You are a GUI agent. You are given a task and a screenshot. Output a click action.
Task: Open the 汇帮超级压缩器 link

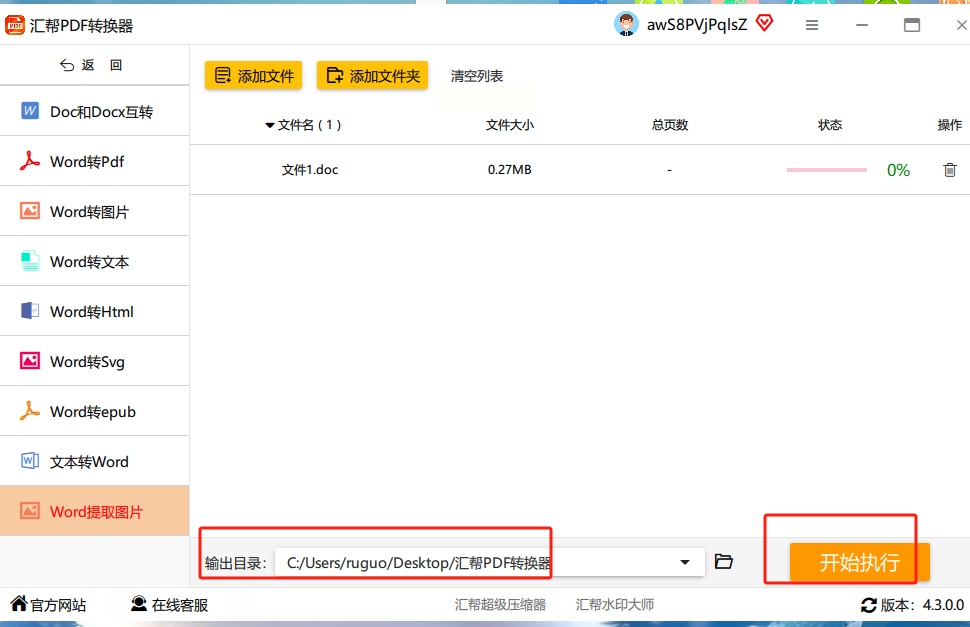click(x=500, y=605)
